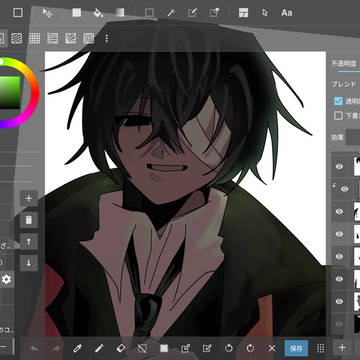Screen dimensions: 360x360
Task: Open the snap settings three-dot menu
Action: (x=107, y=39)
